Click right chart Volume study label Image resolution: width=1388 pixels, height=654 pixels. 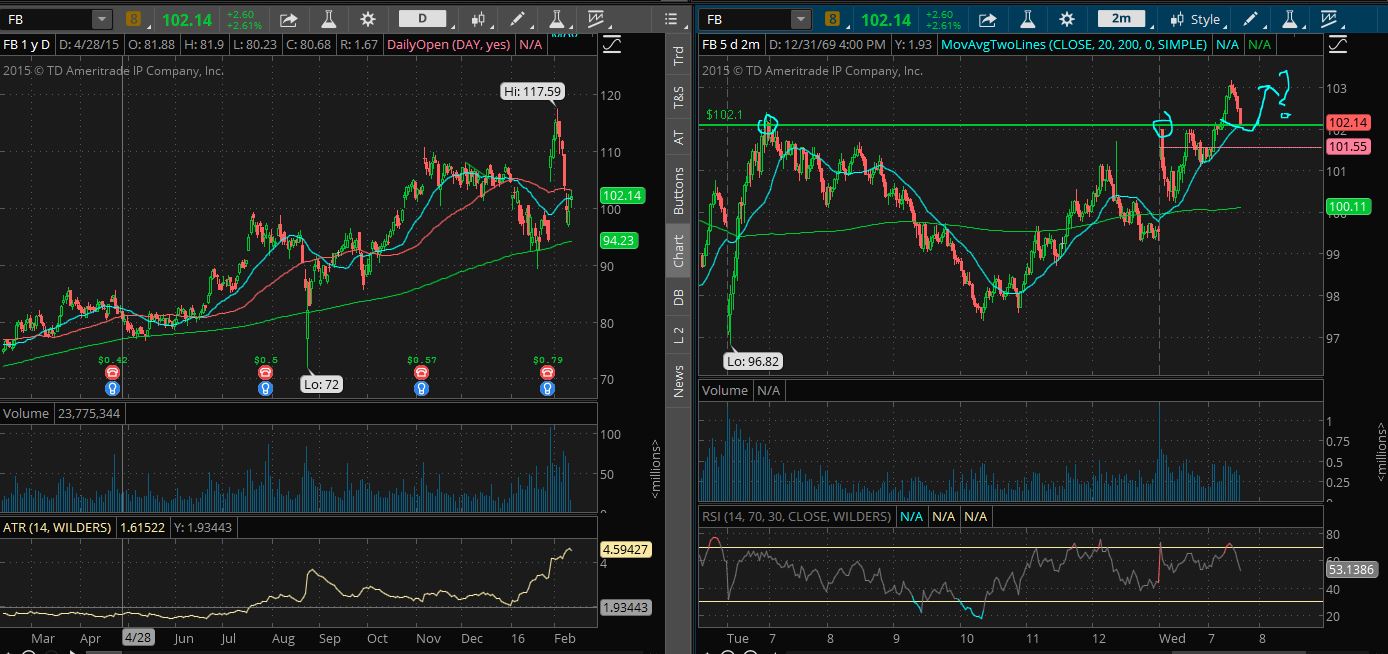coord(725,390)
